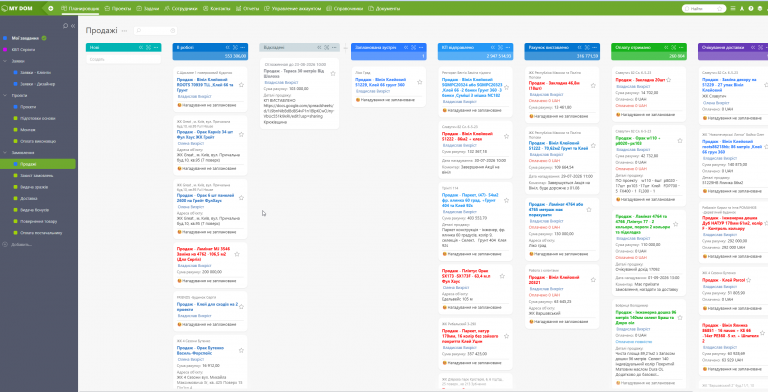Open Проекты in top menu
The width and height of the screenshot is (768, 392).
pyautogui.click(x=118, y=8)
